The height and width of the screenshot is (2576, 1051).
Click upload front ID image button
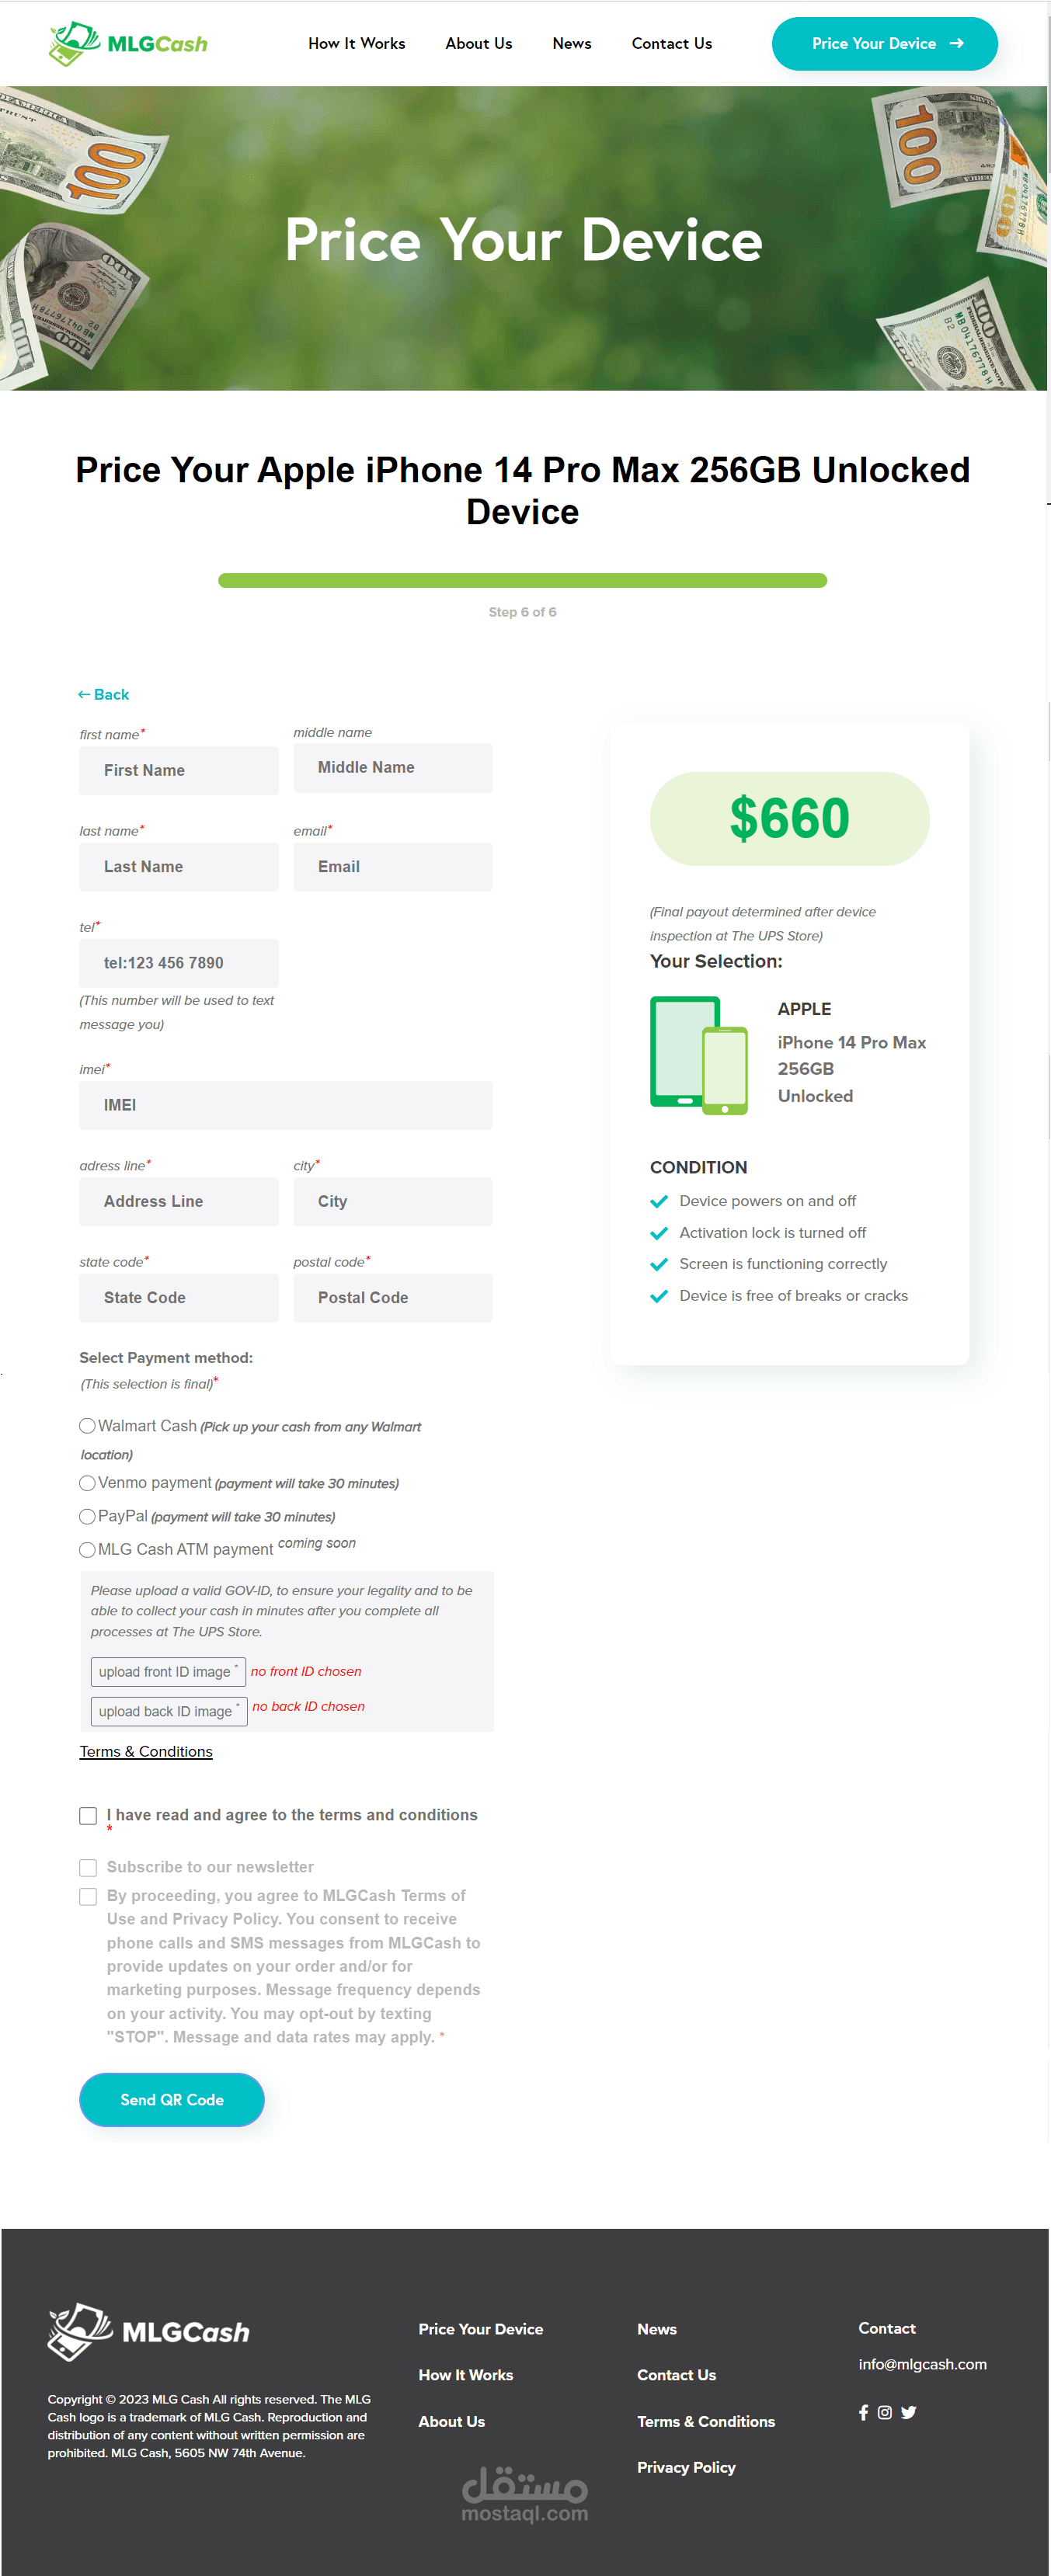coord(167,1671)
